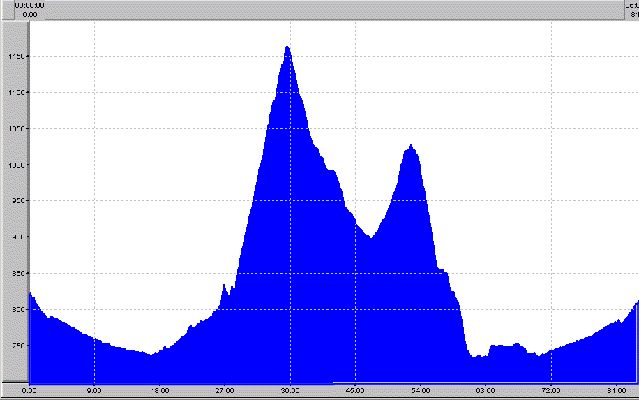The width and height of the screenshot is (639, 400).
Task: Select the 81.00 horizontal axis label
Action: click(x=616, y=390)
